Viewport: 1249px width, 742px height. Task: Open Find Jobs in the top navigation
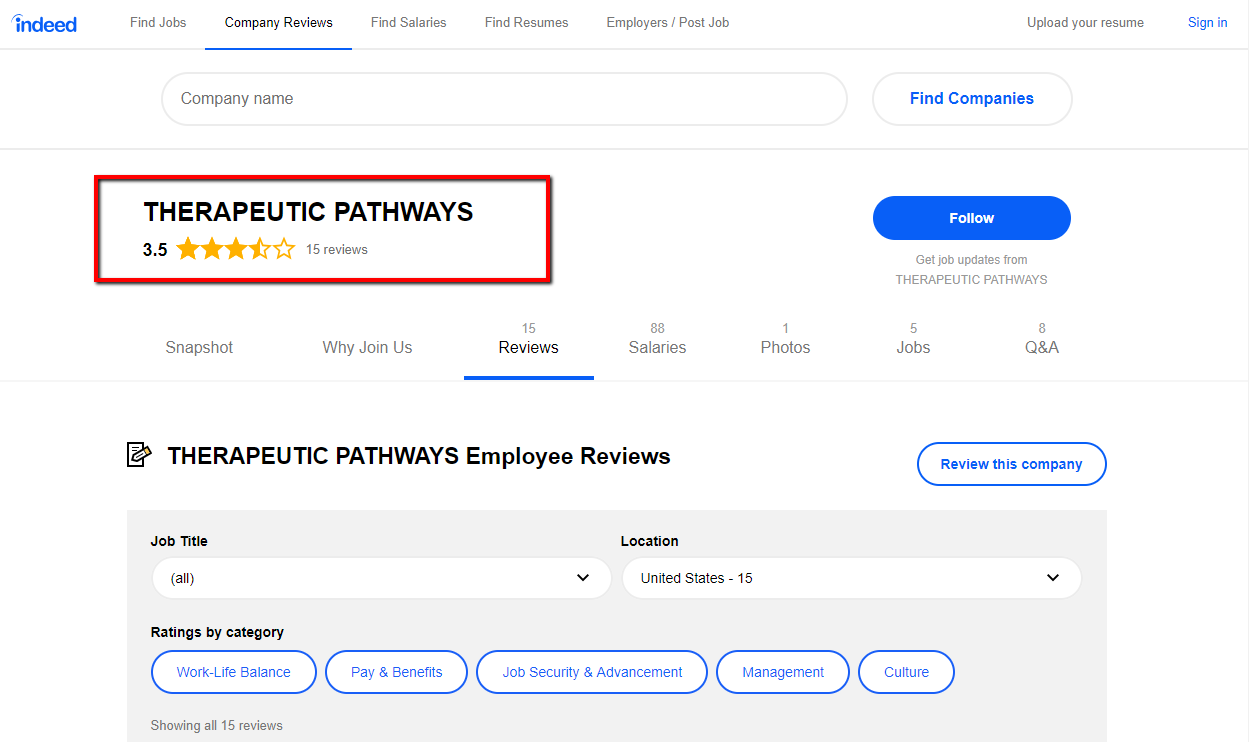click(x=158, y=22)
